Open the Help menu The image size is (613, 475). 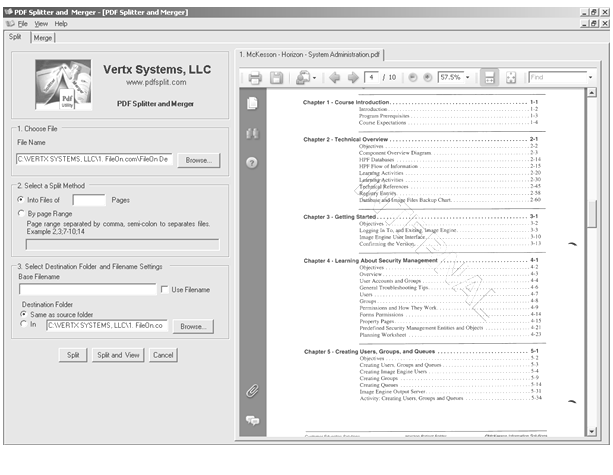(x=61, y=24)
